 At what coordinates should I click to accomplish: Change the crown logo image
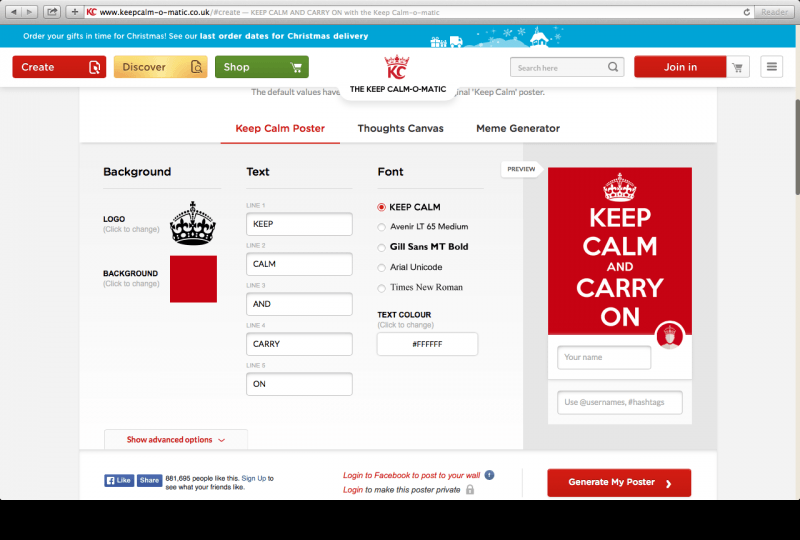(x=193, y=223)
